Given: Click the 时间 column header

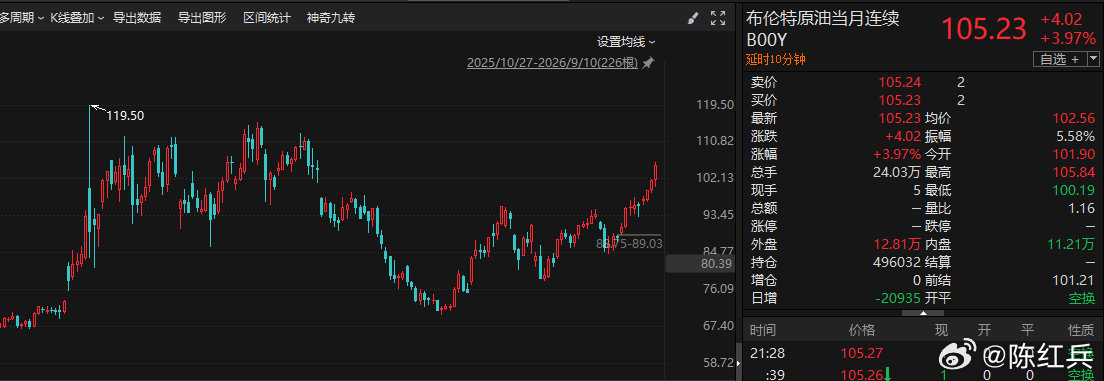Looking at the screenshot, I should (x=763, y=329).
